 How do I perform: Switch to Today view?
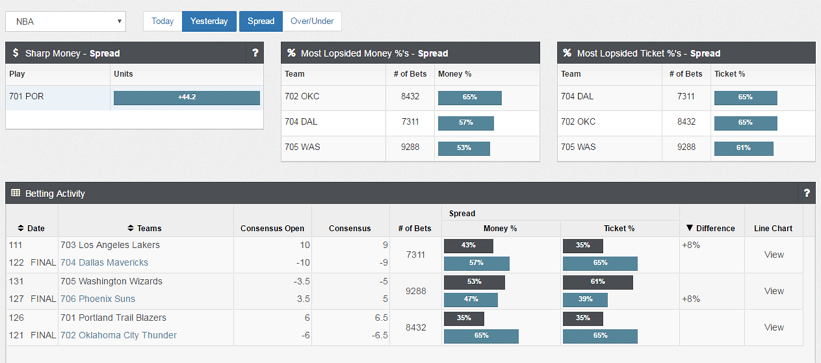[x=163, y=21]
